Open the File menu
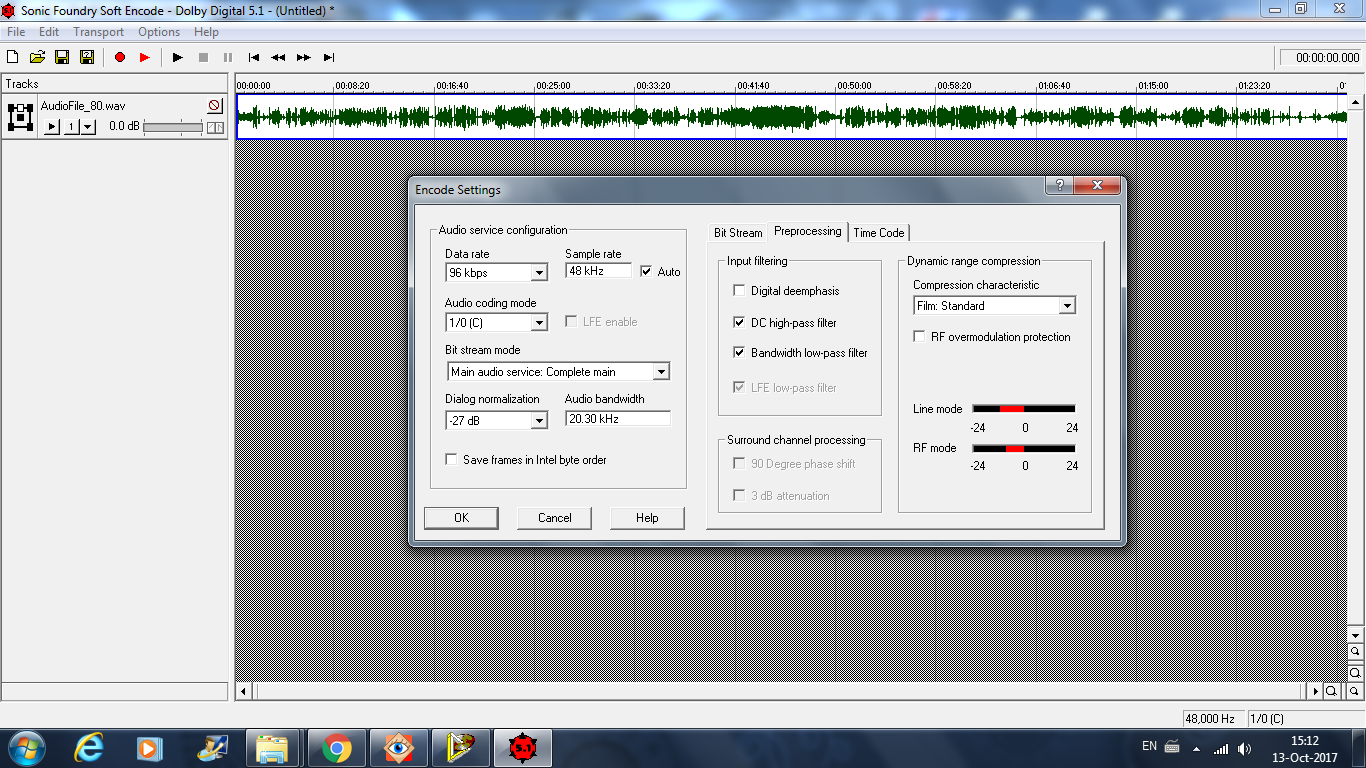 pos(16,32)
